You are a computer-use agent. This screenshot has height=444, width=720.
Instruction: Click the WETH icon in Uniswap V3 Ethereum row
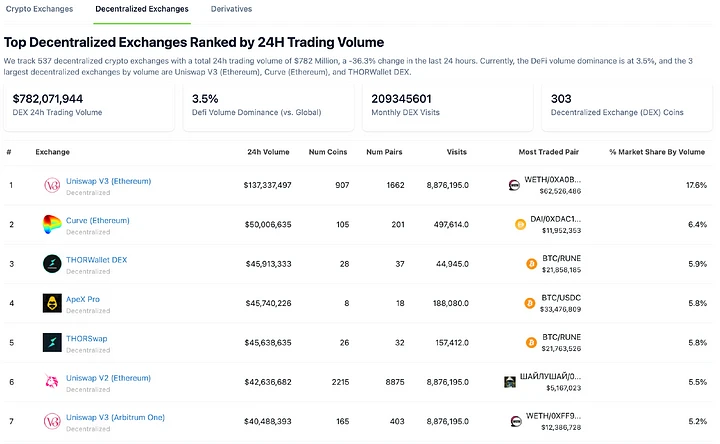pyautogui.click(x=514, y=185)
